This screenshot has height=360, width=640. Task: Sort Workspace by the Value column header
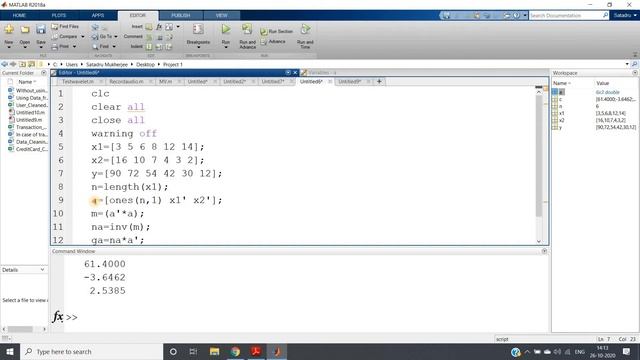[x=602, y=83]
